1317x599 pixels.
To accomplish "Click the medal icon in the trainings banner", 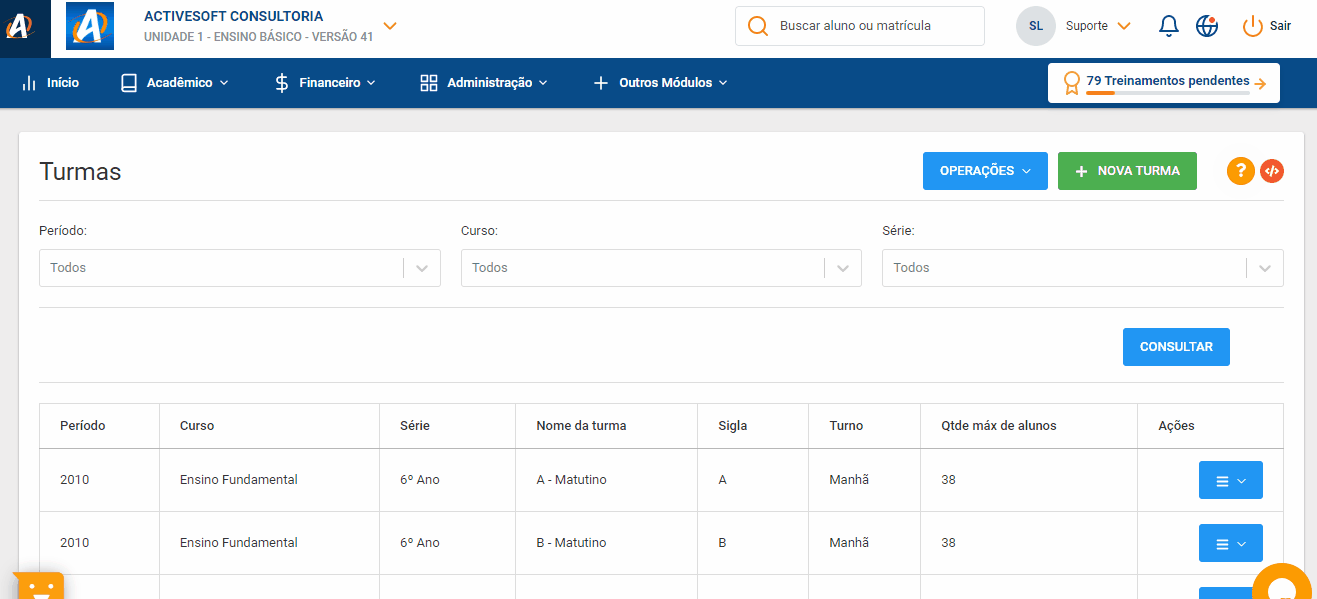I will point(1072,83).
